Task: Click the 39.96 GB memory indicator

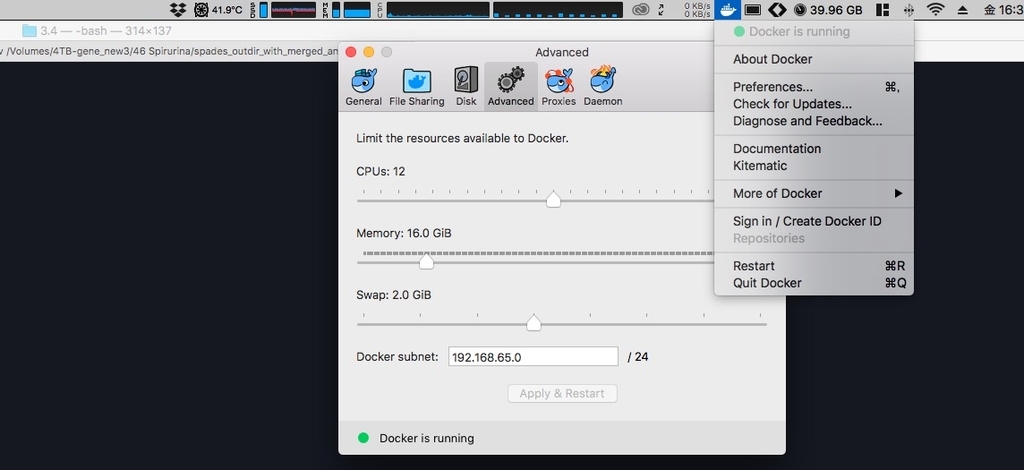Action: point(828,10)
